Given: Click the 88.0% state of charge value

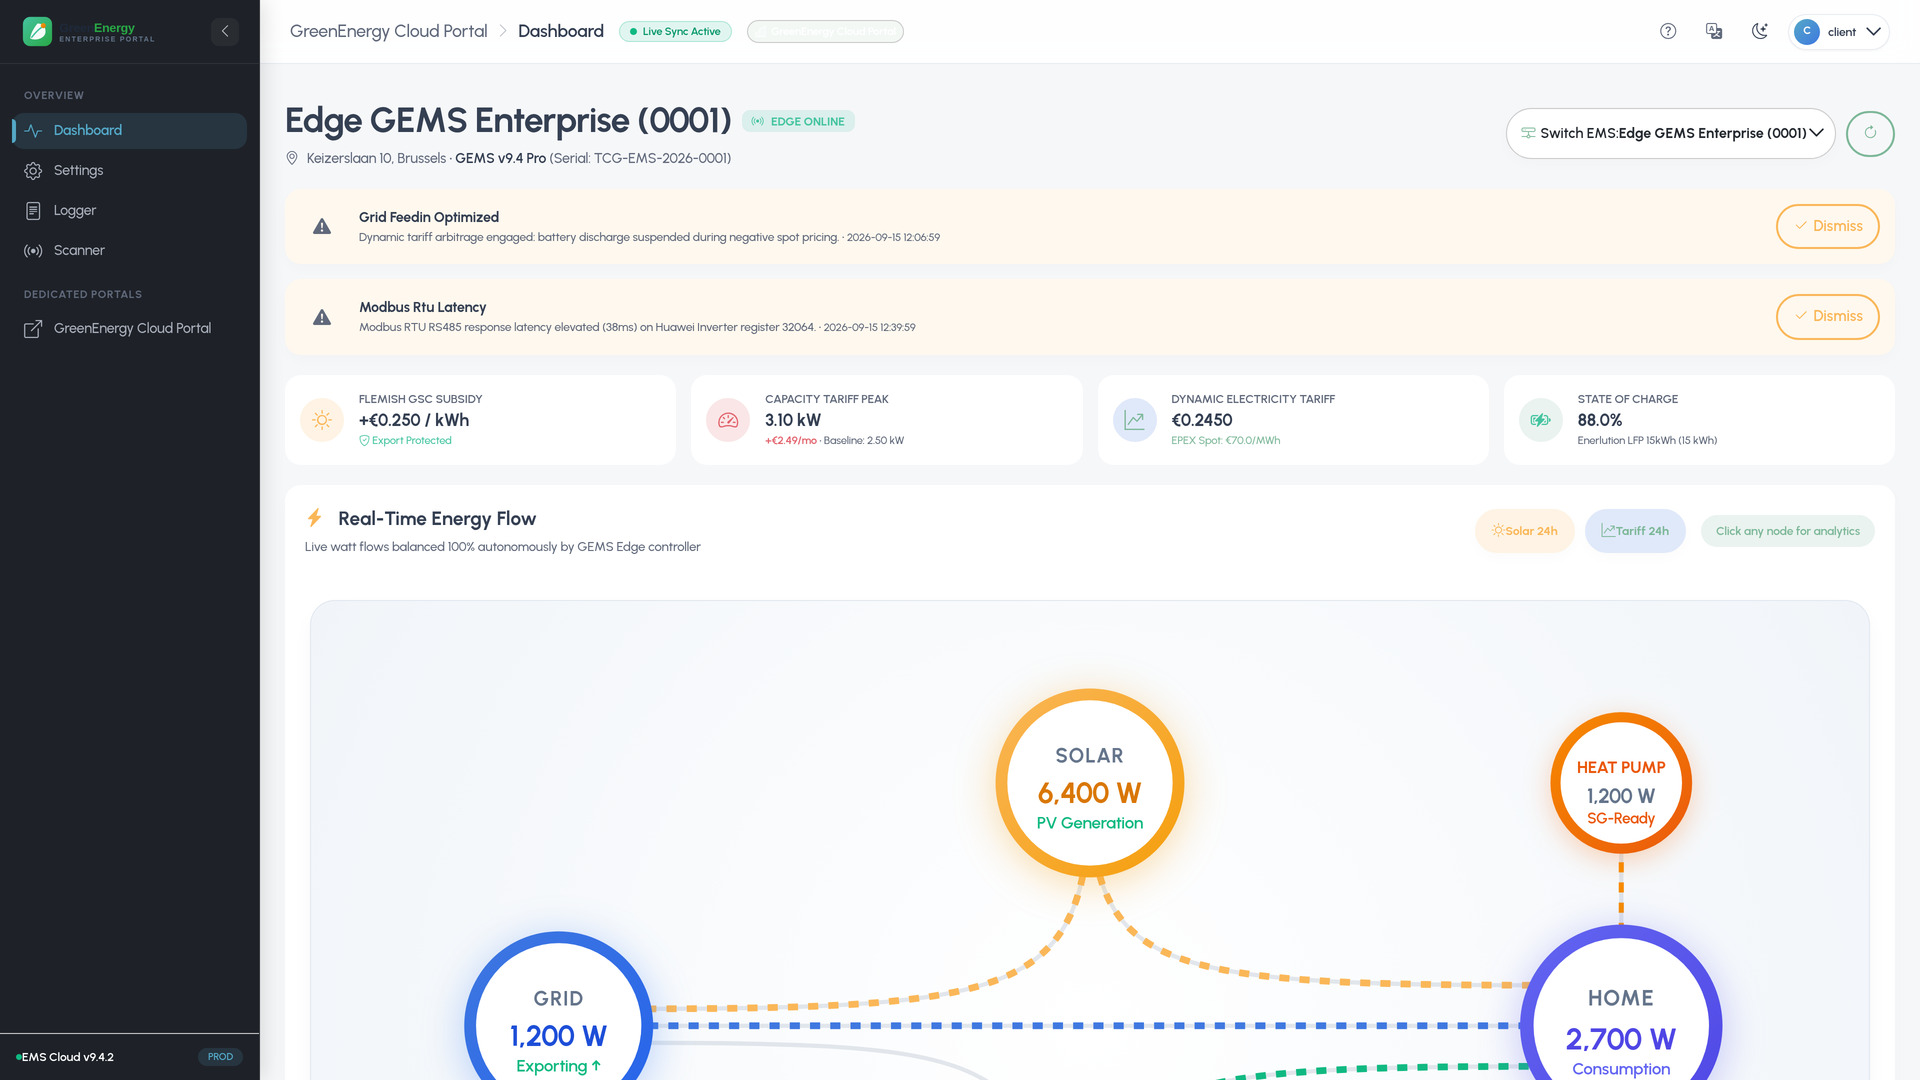Looking at the screenshot, I should coord(1599,421).
